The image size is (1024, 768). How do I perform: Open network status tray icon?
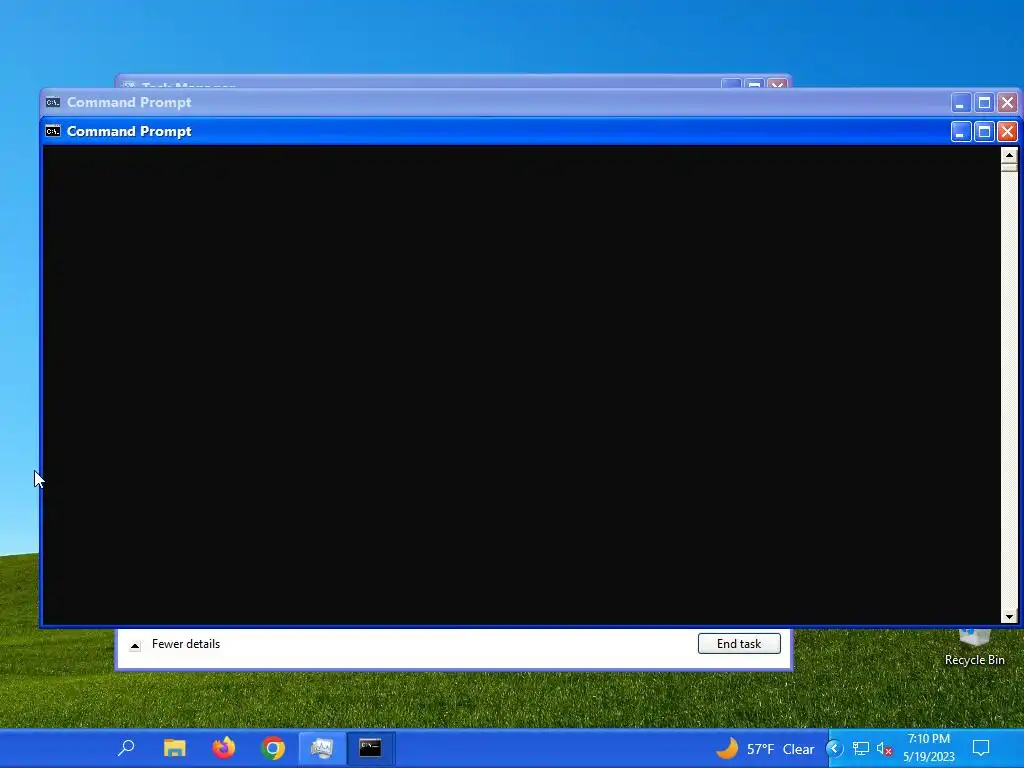(861, 748)
